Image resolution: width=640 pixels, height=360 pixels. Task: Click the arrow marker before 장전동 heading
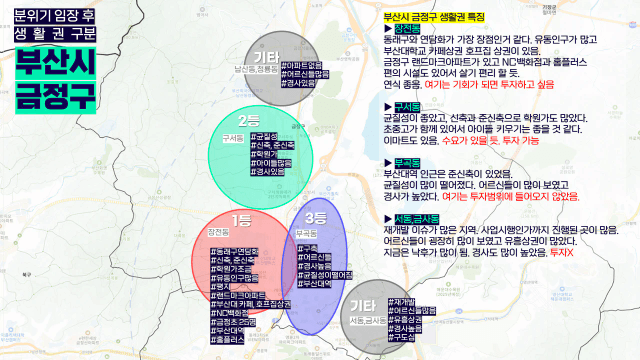(x=388, y=29)
